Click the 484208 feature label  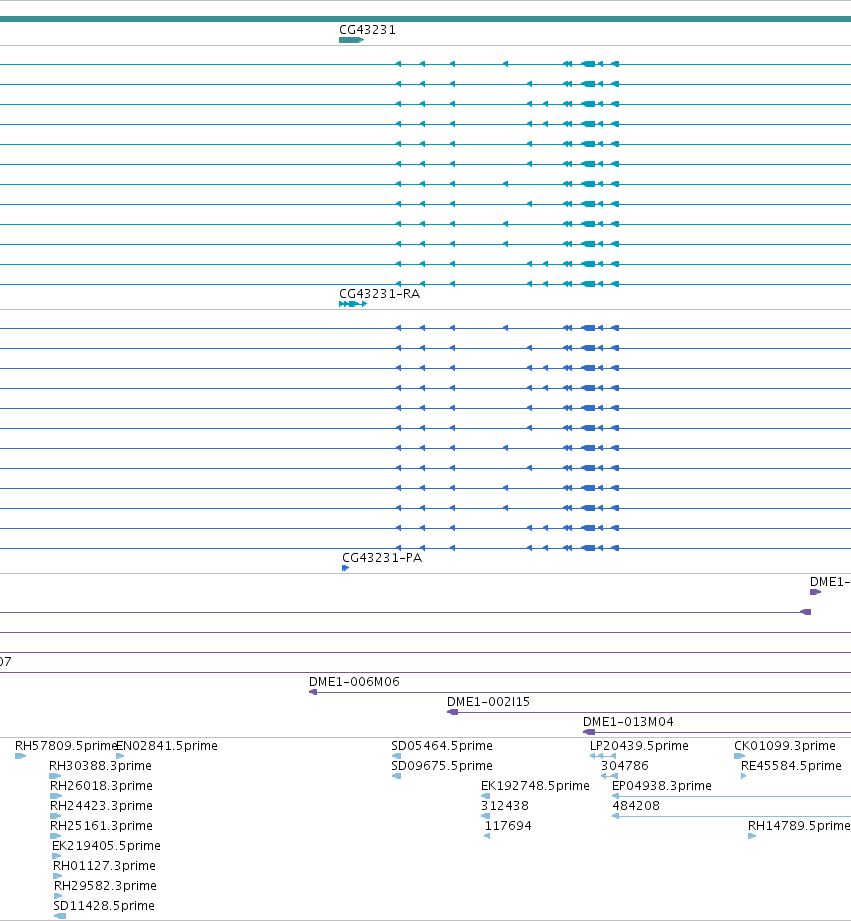(635, 805)
